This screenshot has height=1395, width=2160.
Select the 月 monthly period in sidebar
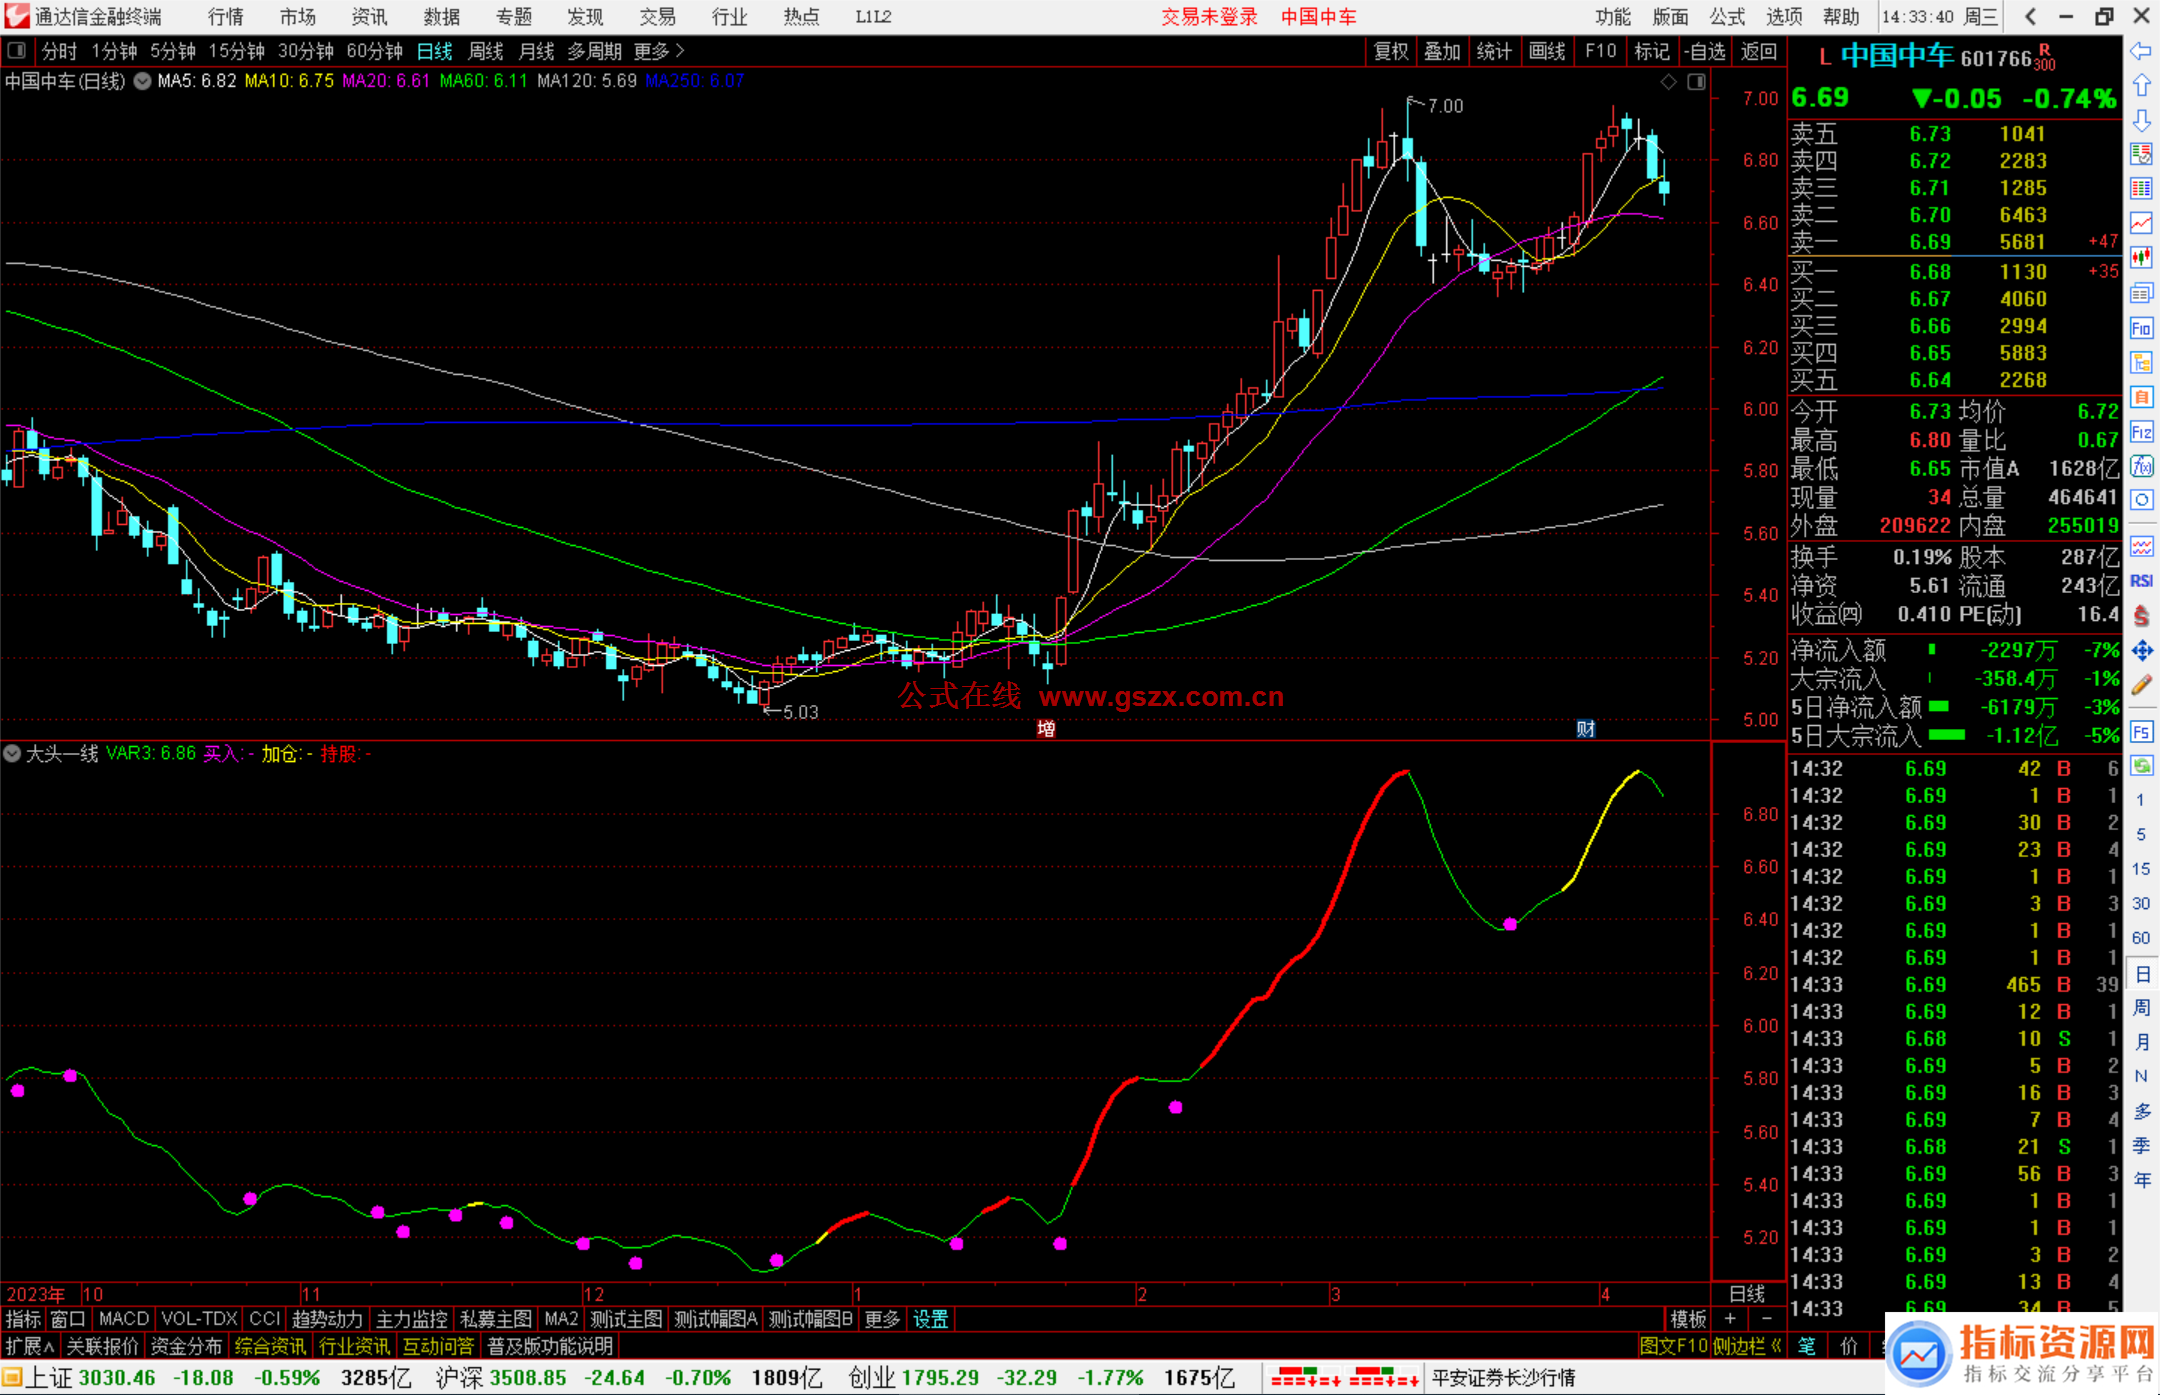2141,1042
